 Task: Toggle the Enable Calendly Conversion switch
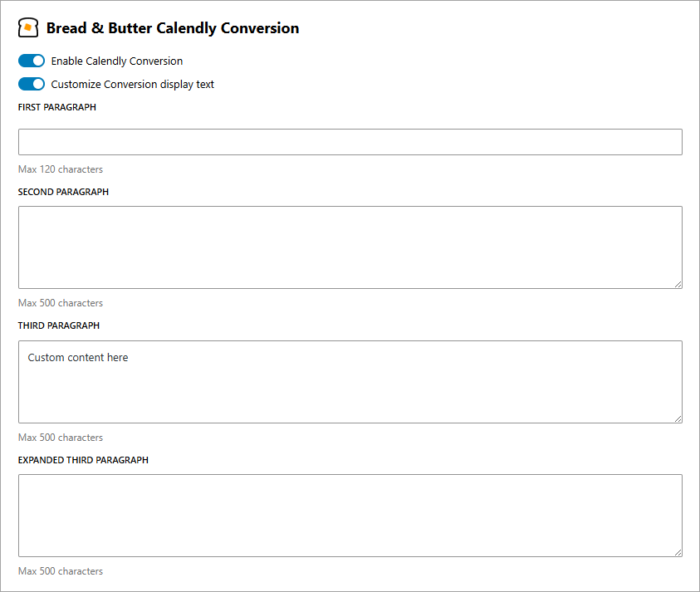click(32, 61)
